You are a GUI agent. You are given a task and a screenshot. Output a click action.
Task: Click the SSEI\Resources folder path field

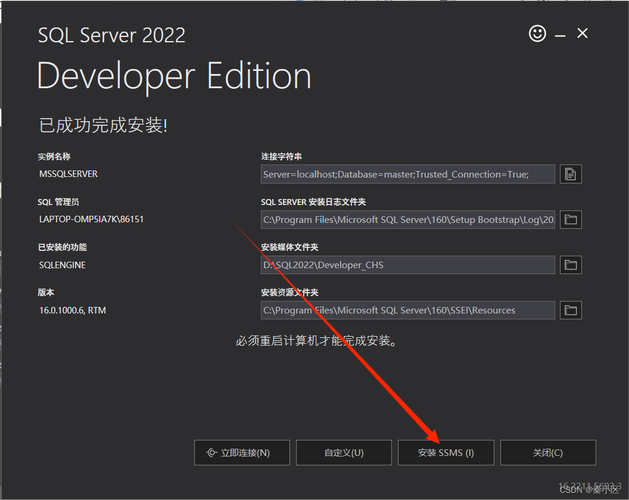407,310
